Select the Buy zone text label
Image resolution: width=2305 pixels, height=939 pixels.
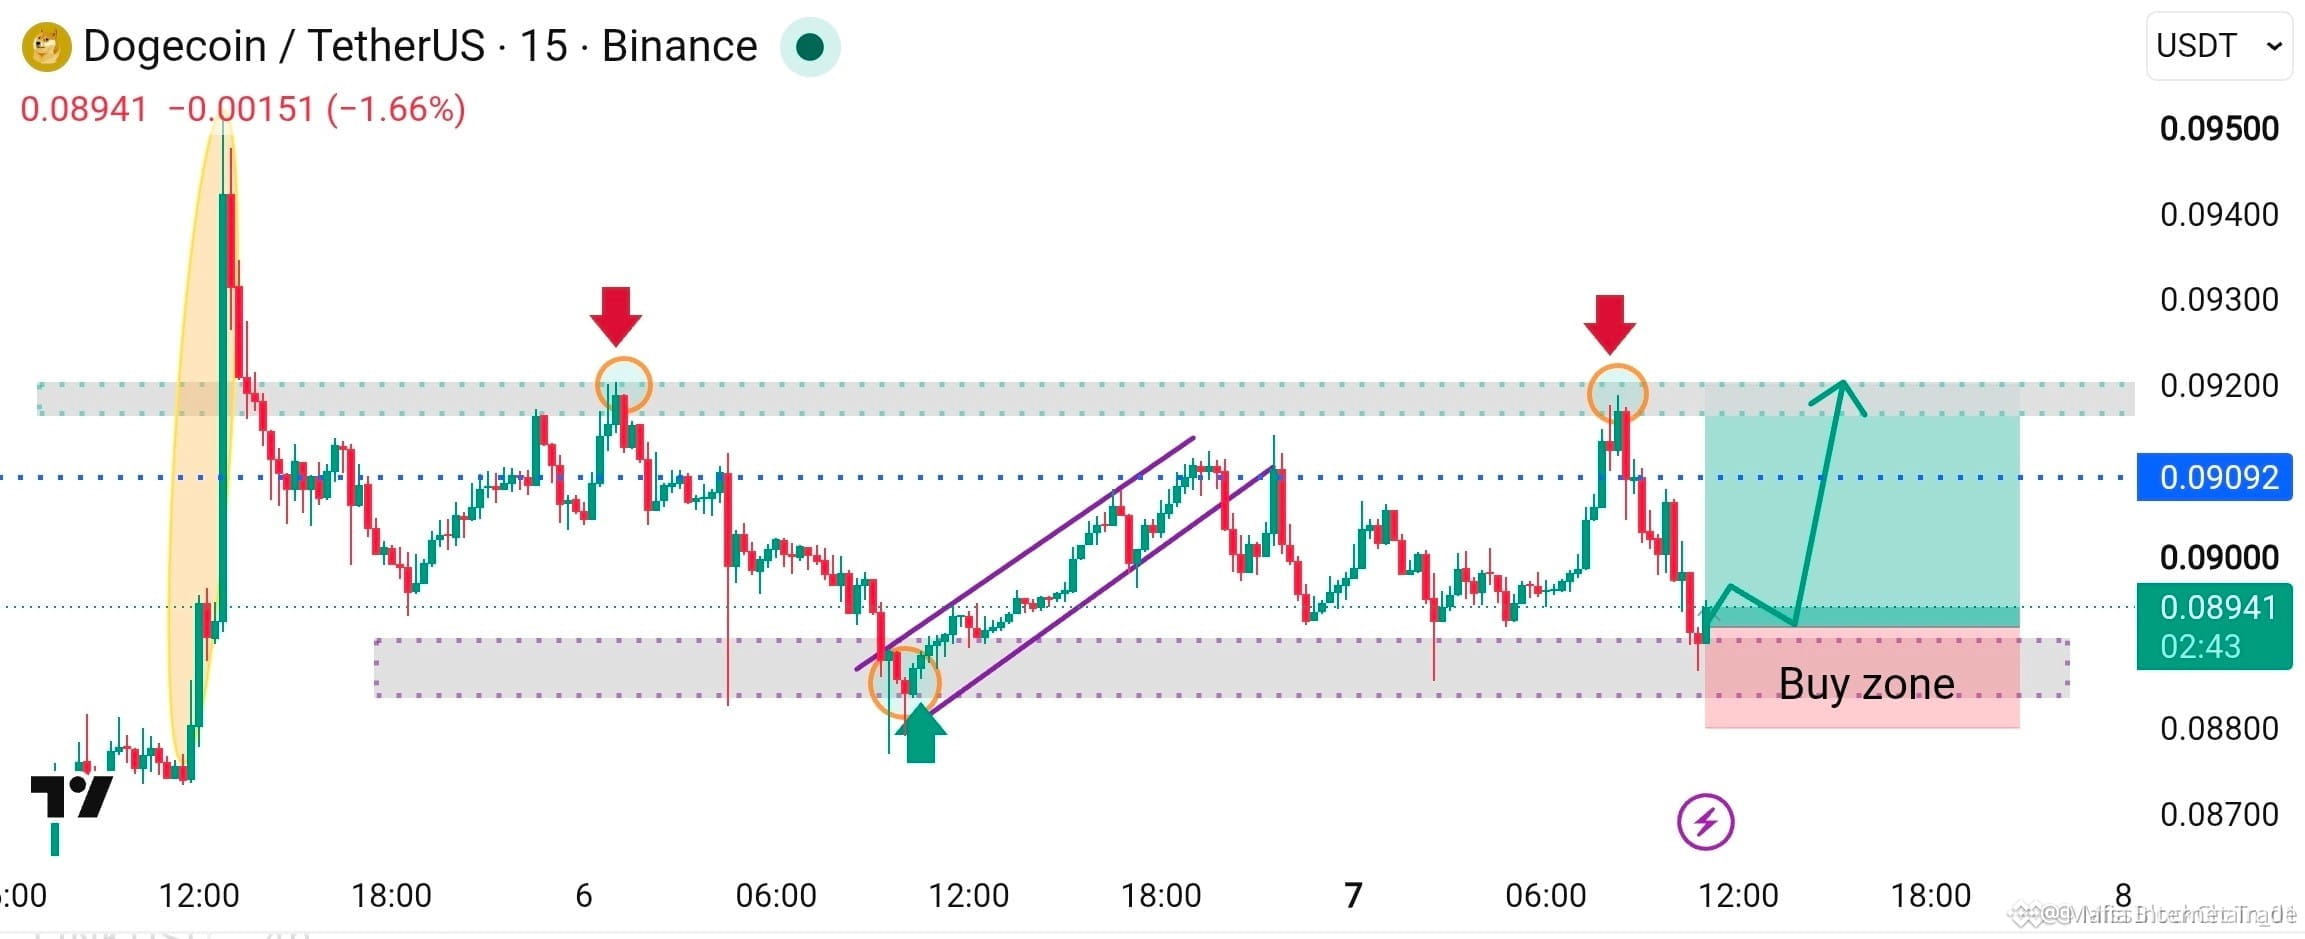pyautogui.click(x=1866, y=684)
